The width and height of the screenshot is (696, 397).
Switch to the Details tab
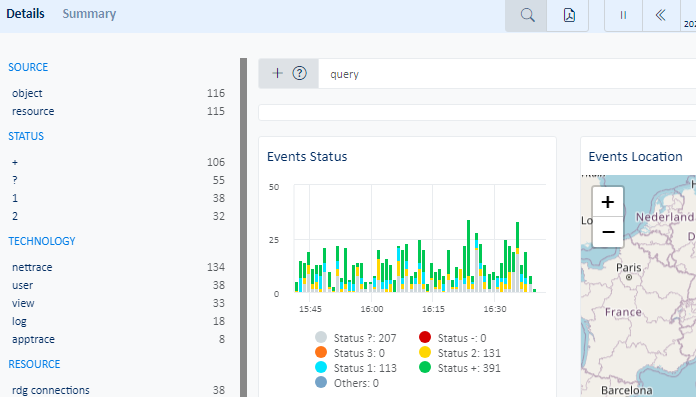25,14
